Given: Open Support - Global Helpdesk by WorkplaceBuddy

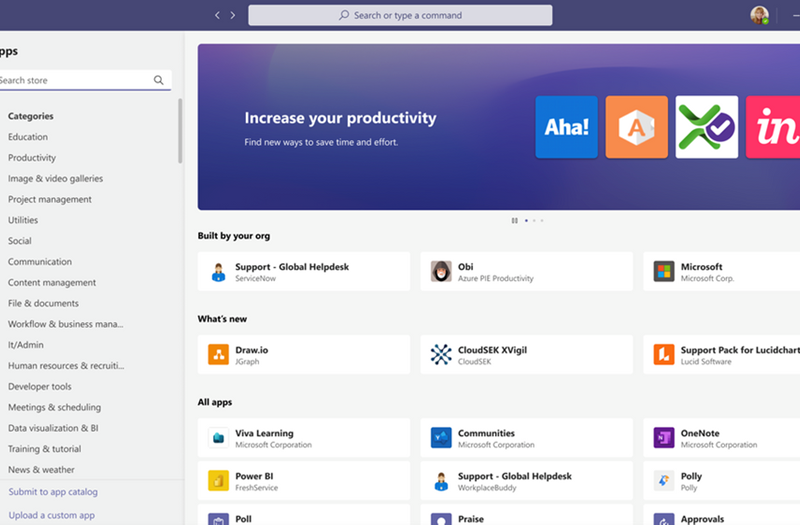Looking at the screenshot, I should pos(527,481).
